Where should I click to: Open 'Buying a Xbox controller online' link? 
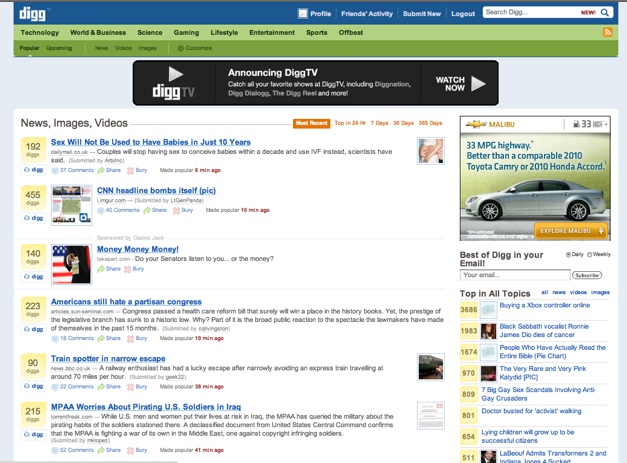545,305
